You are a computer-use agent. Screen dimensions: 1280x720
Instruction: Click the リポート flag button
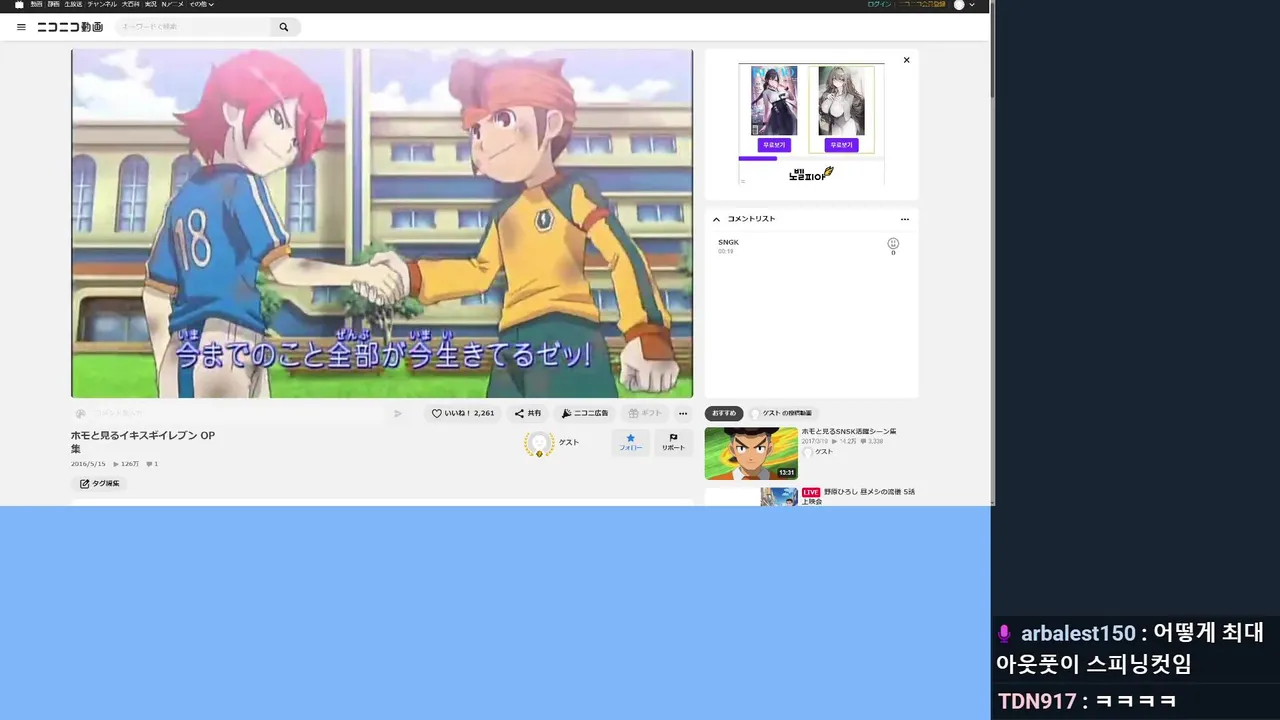[x=673, y=442]
